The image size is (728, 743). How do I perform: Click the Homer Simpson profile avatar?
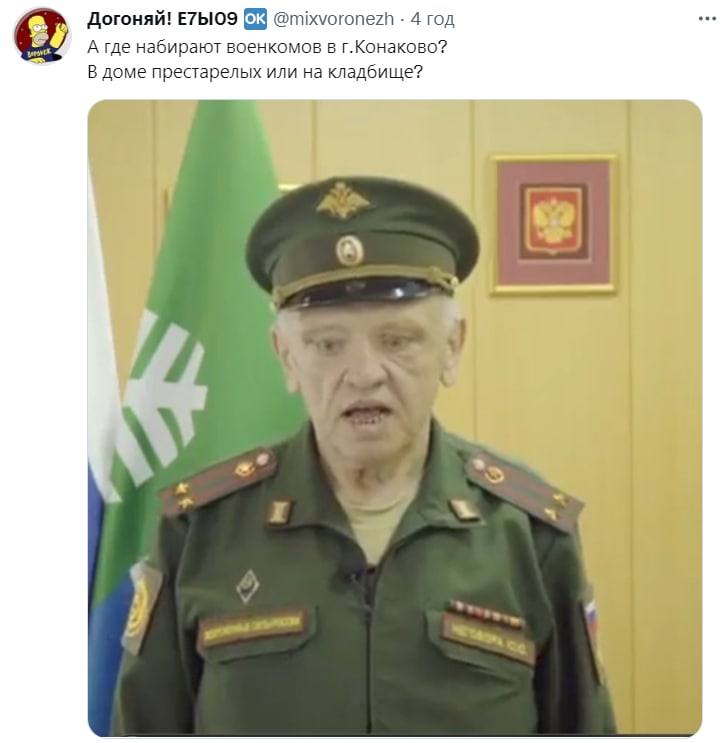click(42, 36)
